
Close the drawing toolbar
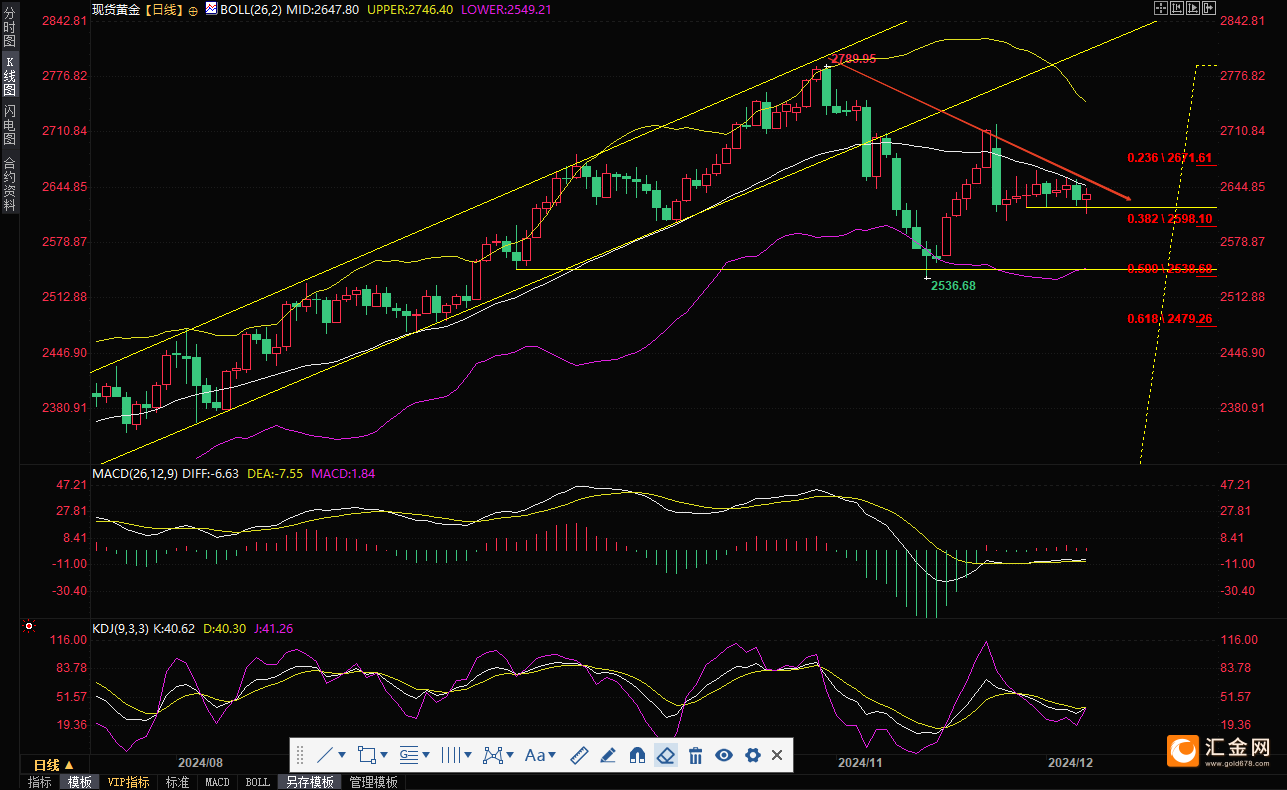click(x=777, y=755)
